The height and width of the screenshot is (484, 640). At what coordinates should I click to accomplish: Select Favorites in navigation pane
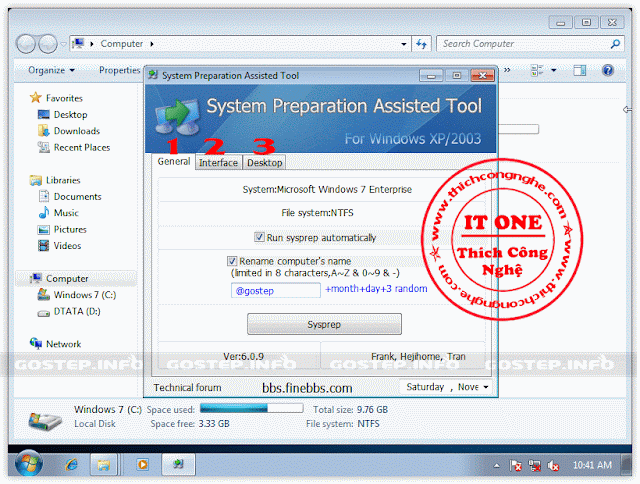pyautogui.click(x=64, y=98)
